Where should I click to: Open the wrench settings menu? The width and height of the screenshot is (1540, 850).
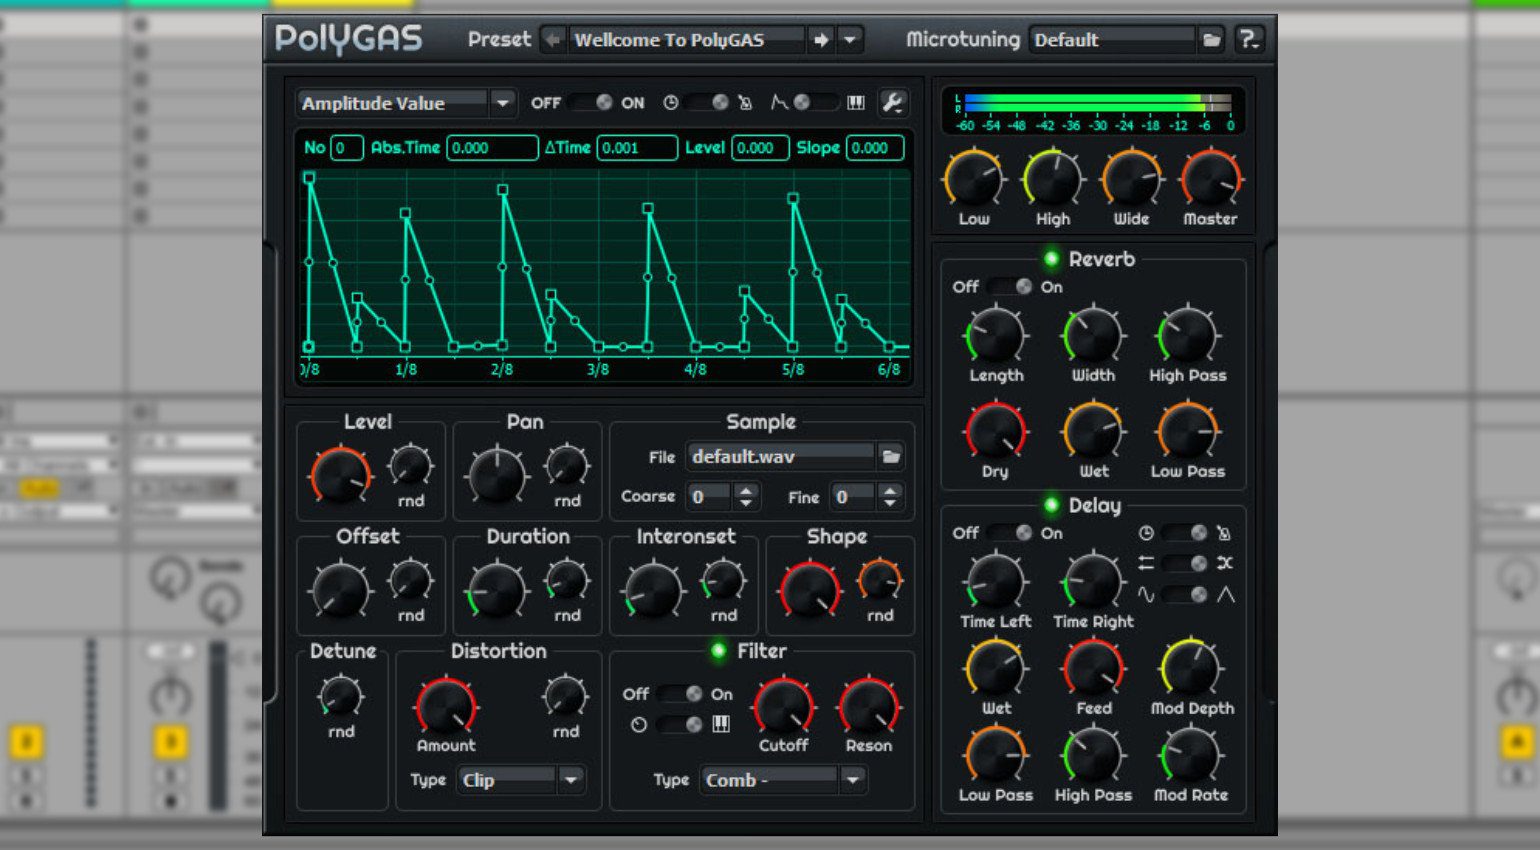tap(892, 102)
